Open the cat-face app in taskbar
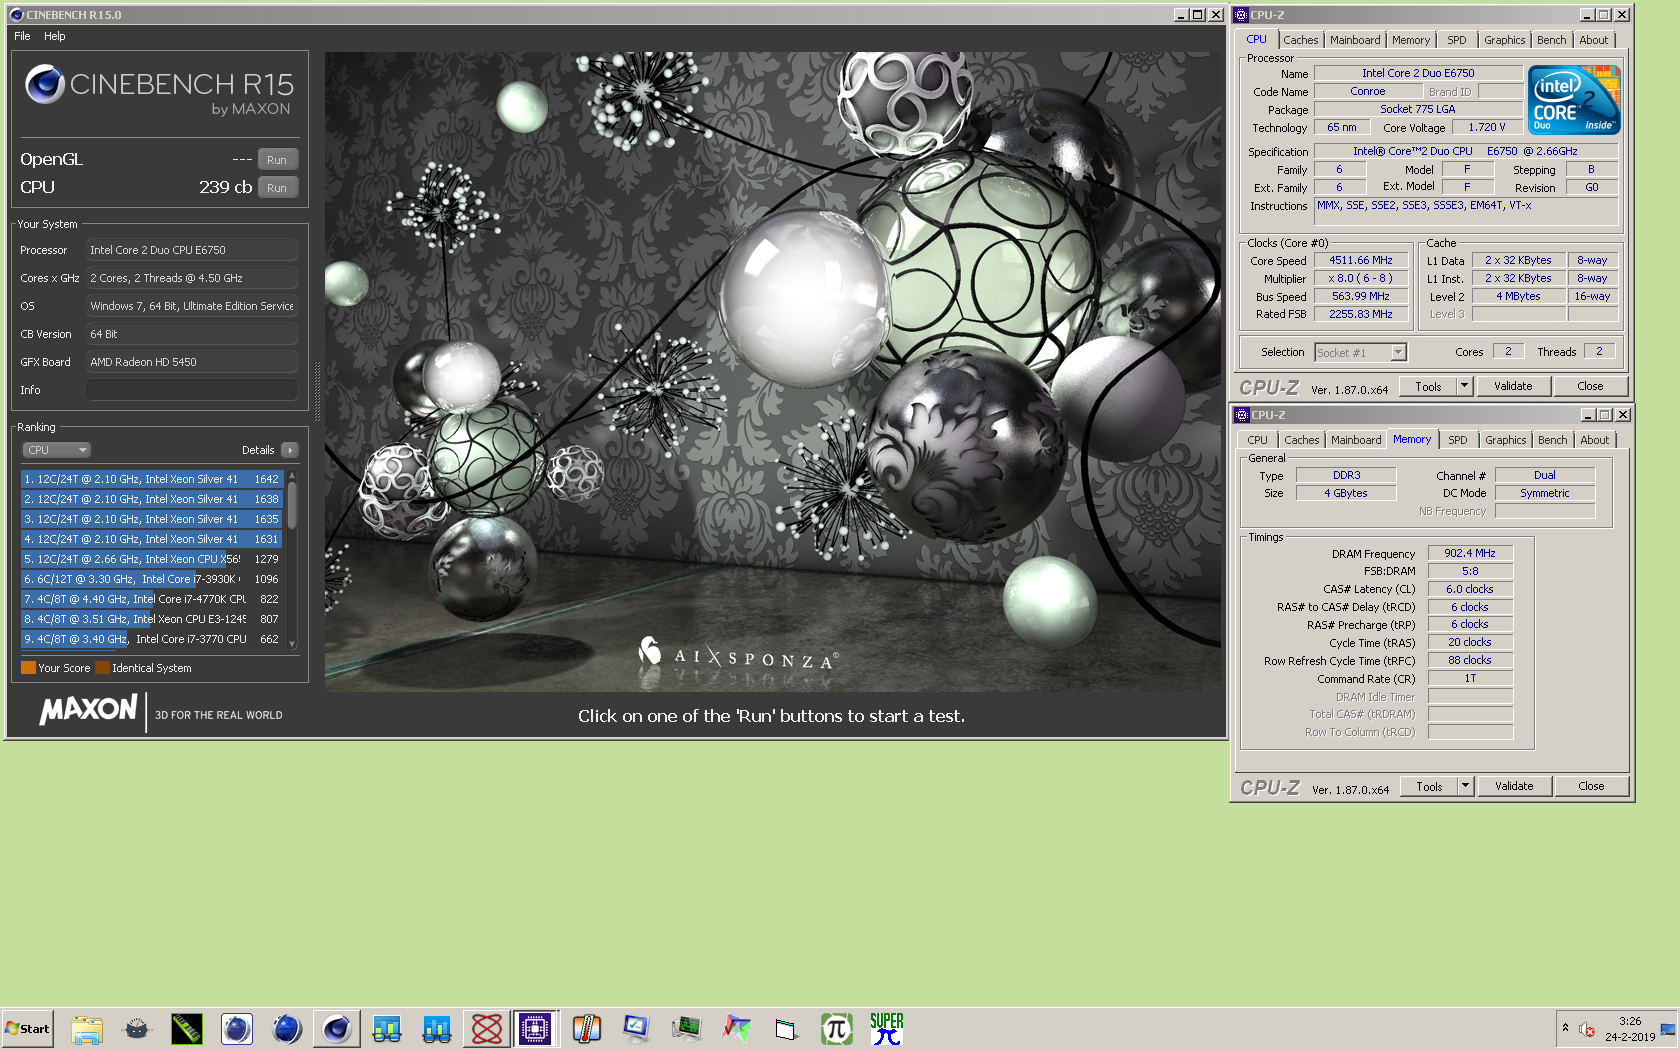Viewport: 1680px width, 1050px height. click(137, 1029)
